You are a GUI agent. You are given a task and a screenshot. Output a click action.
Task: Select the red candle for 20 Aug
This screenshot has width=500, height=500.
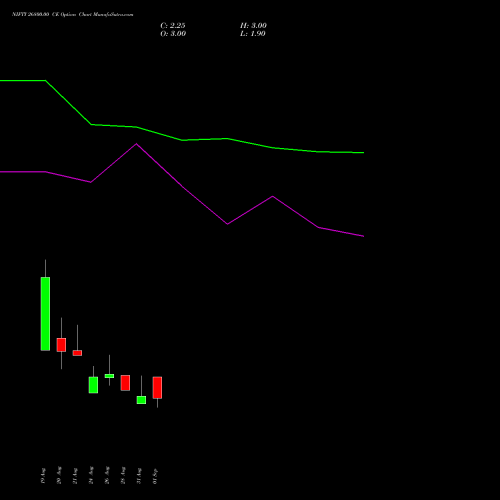pos(61,345)
